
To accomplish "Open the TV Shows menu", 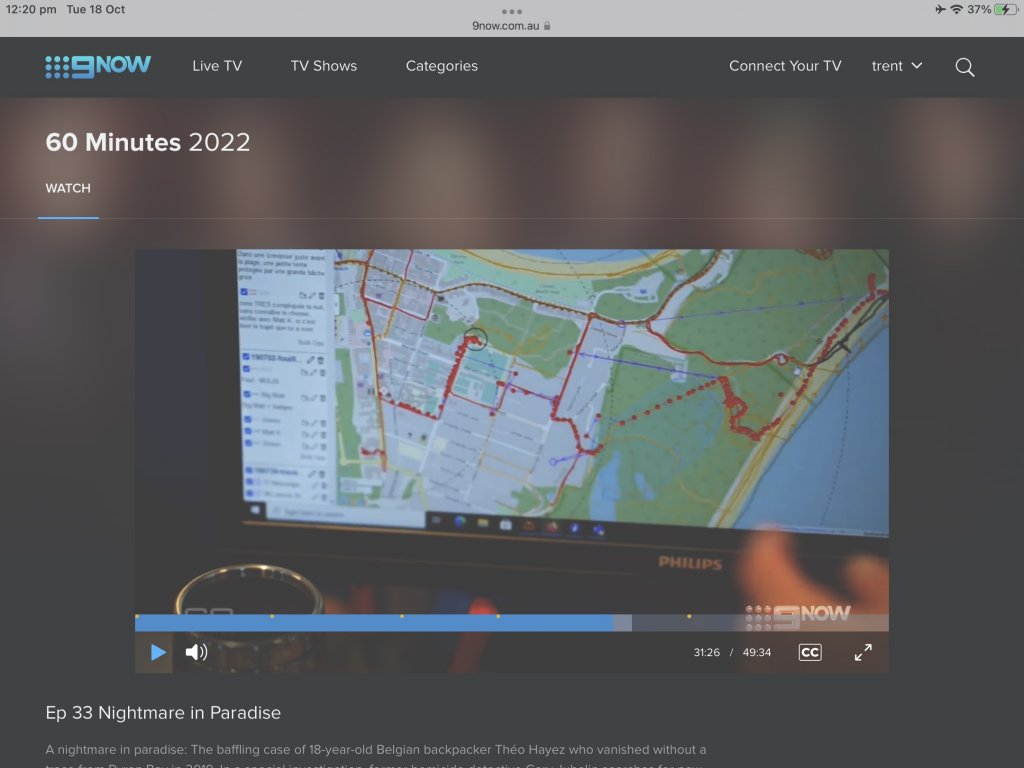I will 323,66.
